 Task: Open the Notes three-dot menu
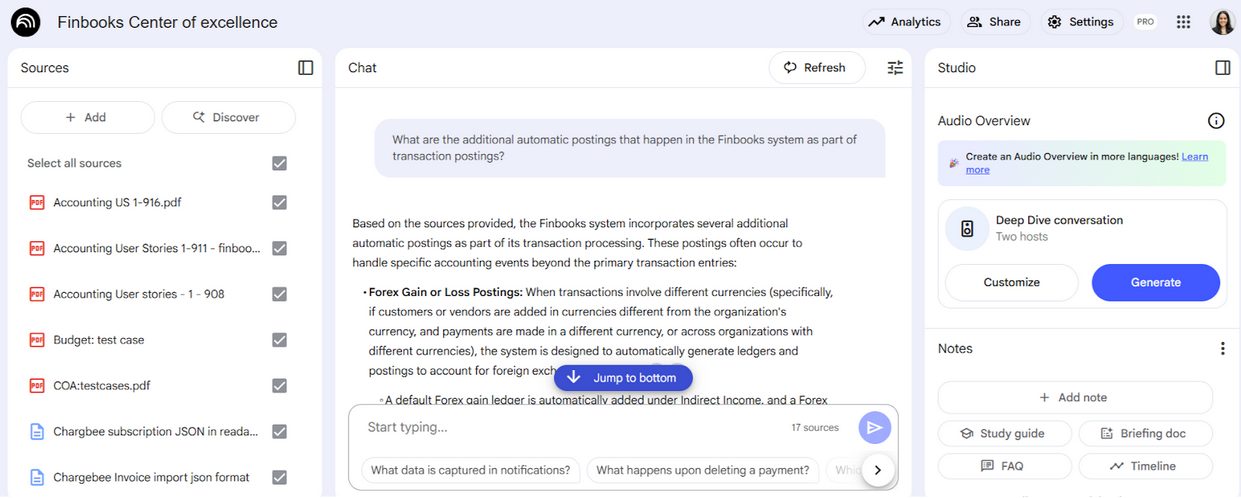click(1222, 349)
